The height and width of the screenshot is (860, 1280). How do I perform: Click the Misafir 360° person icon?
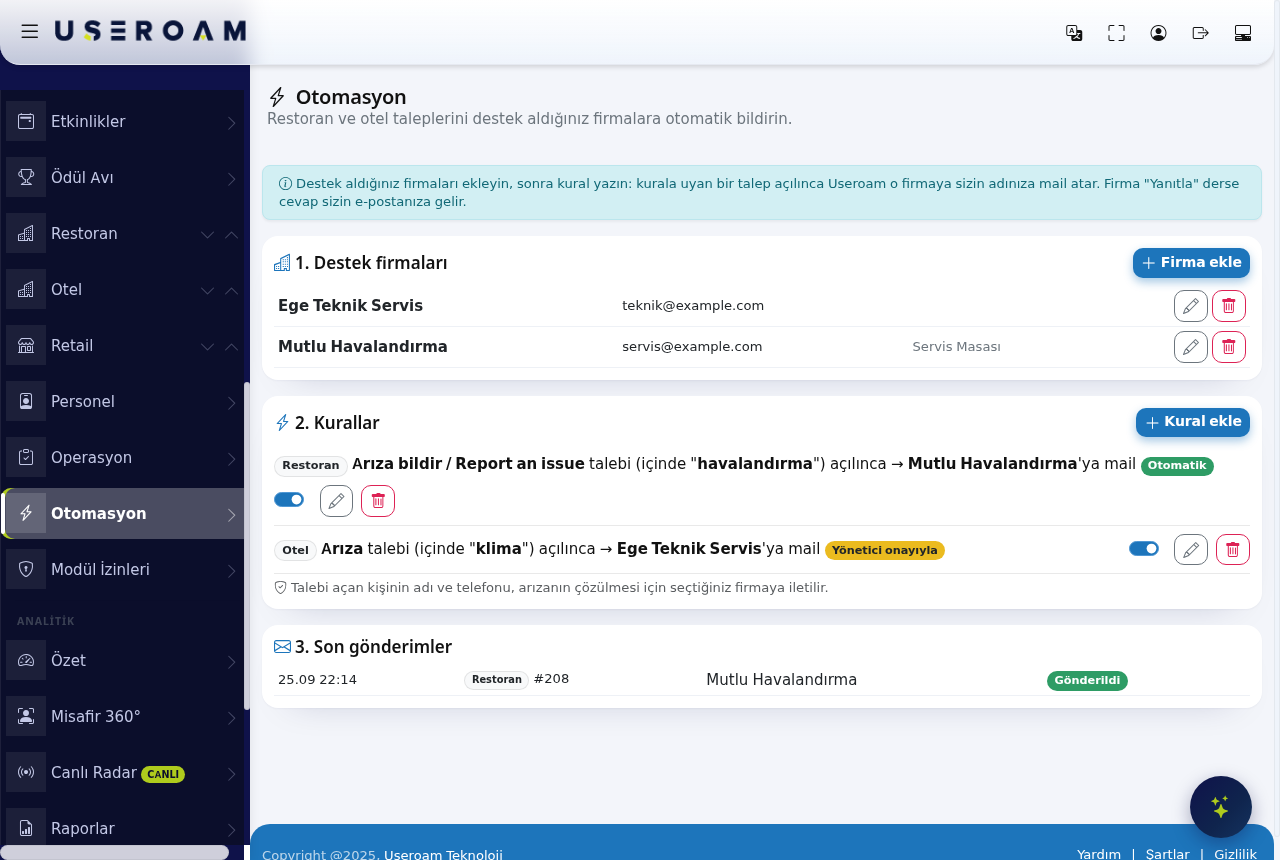(26, 717)
